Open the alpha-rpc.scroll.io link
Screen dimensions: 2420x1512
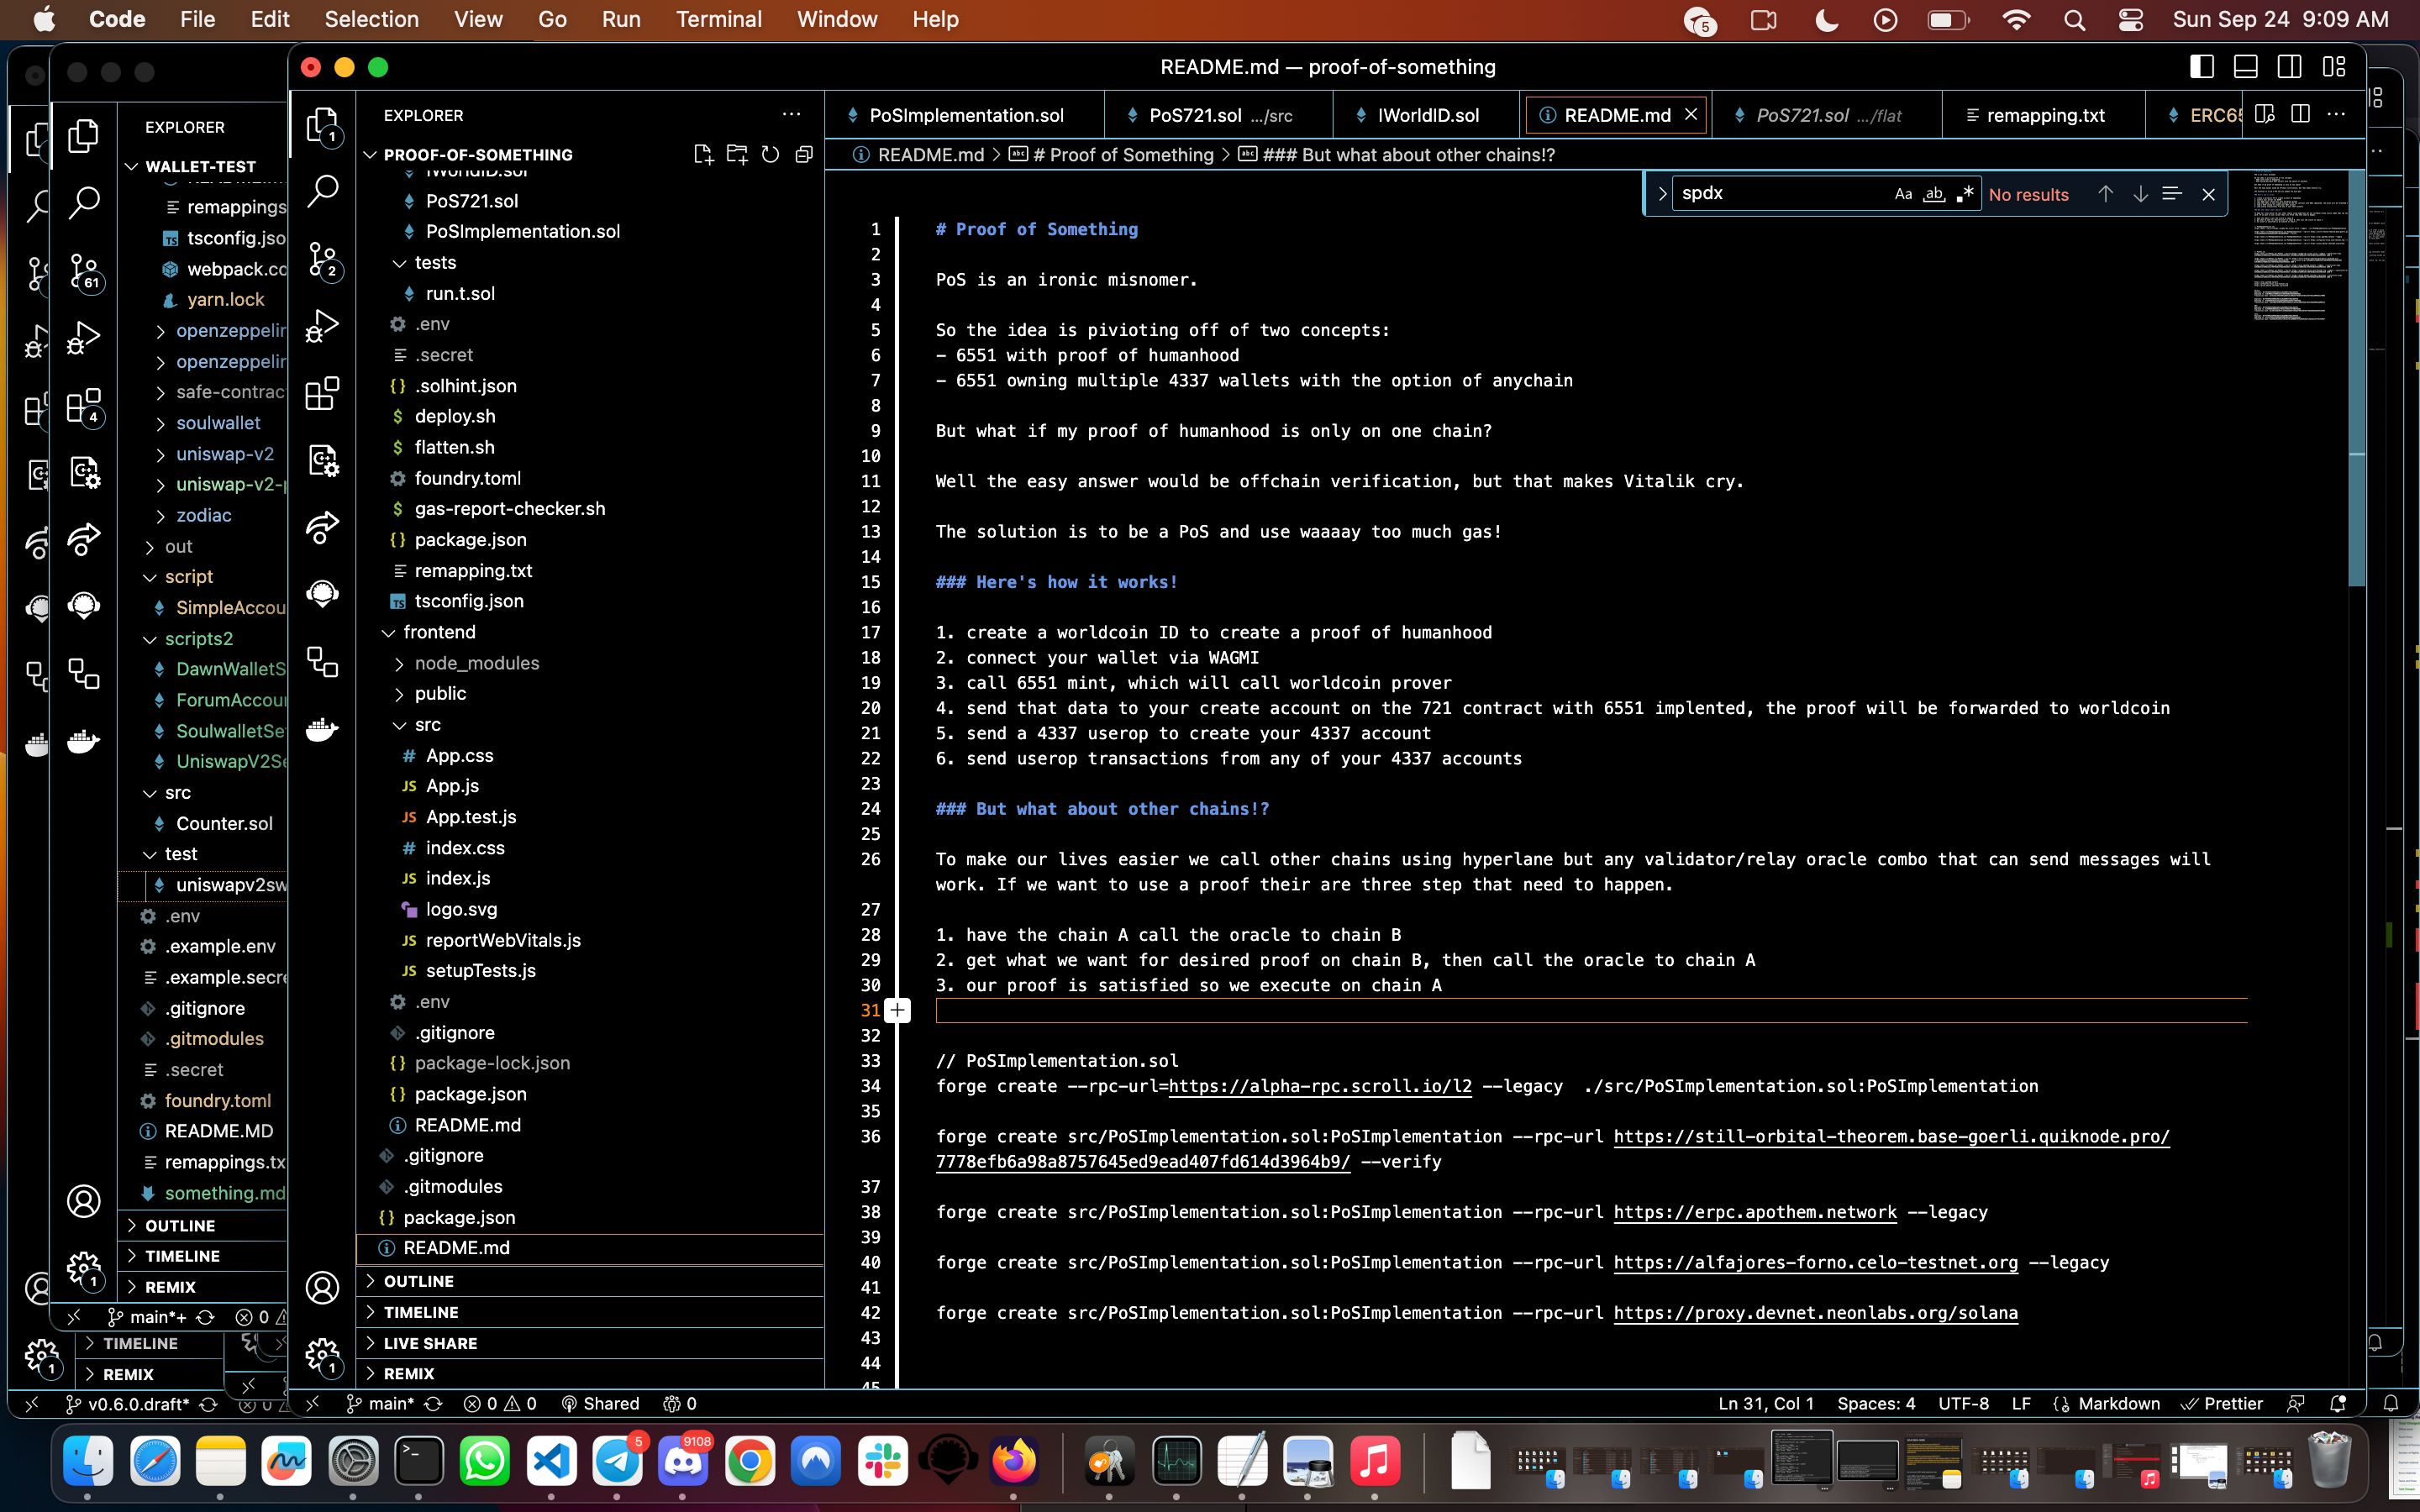pos(1320,1086)
